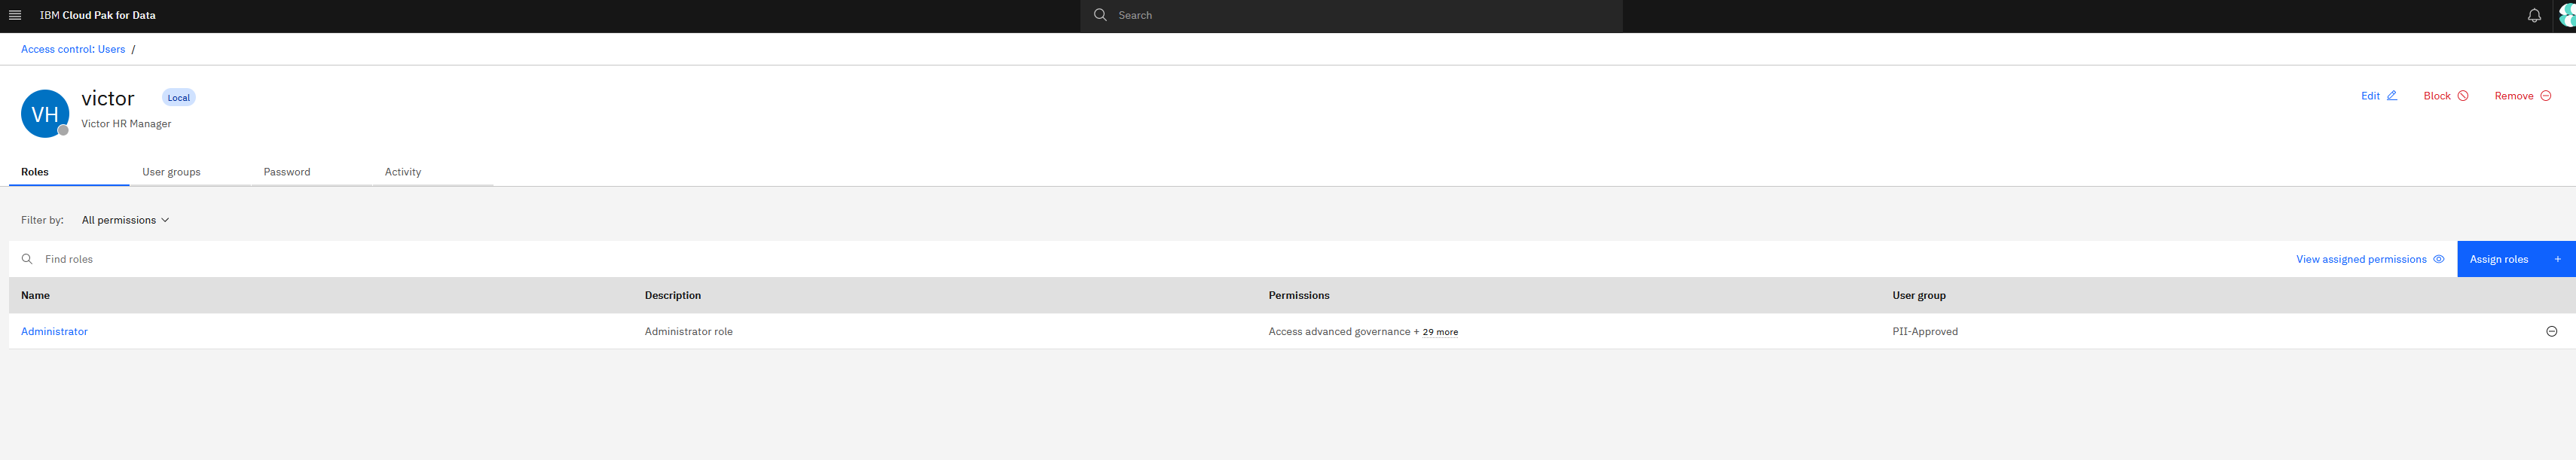Click the global search magnifier icon
The width and height of the screenshot is (2576, 460).
(x=1100, y=15)
